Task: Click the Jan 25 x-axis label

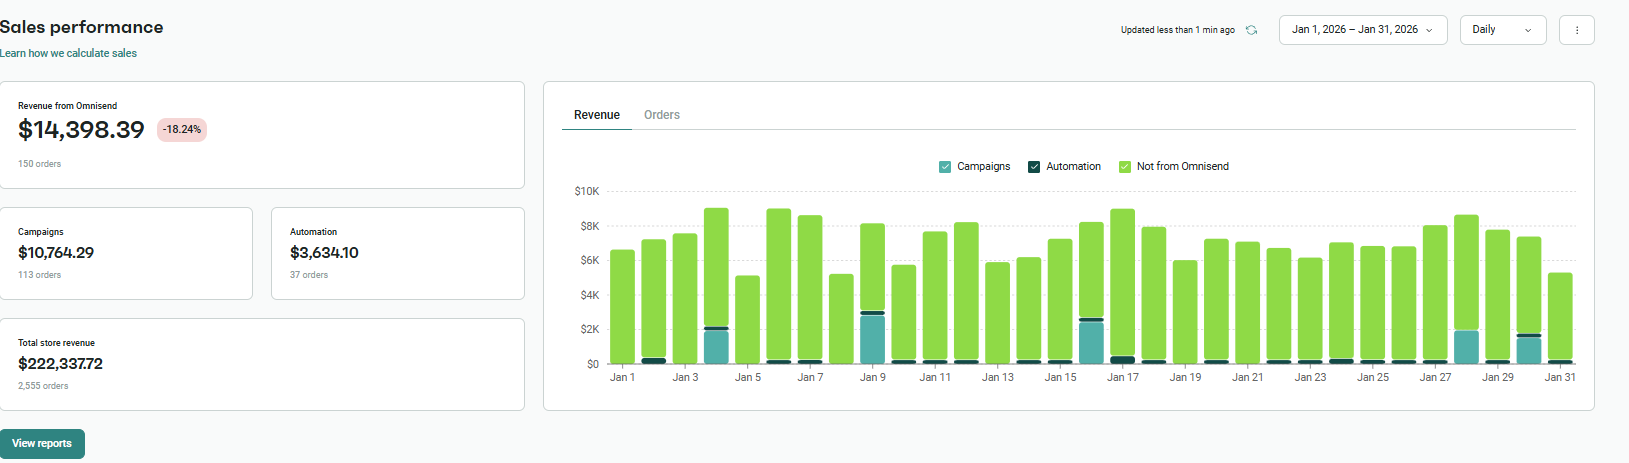Action: (x=1373, y=377)
